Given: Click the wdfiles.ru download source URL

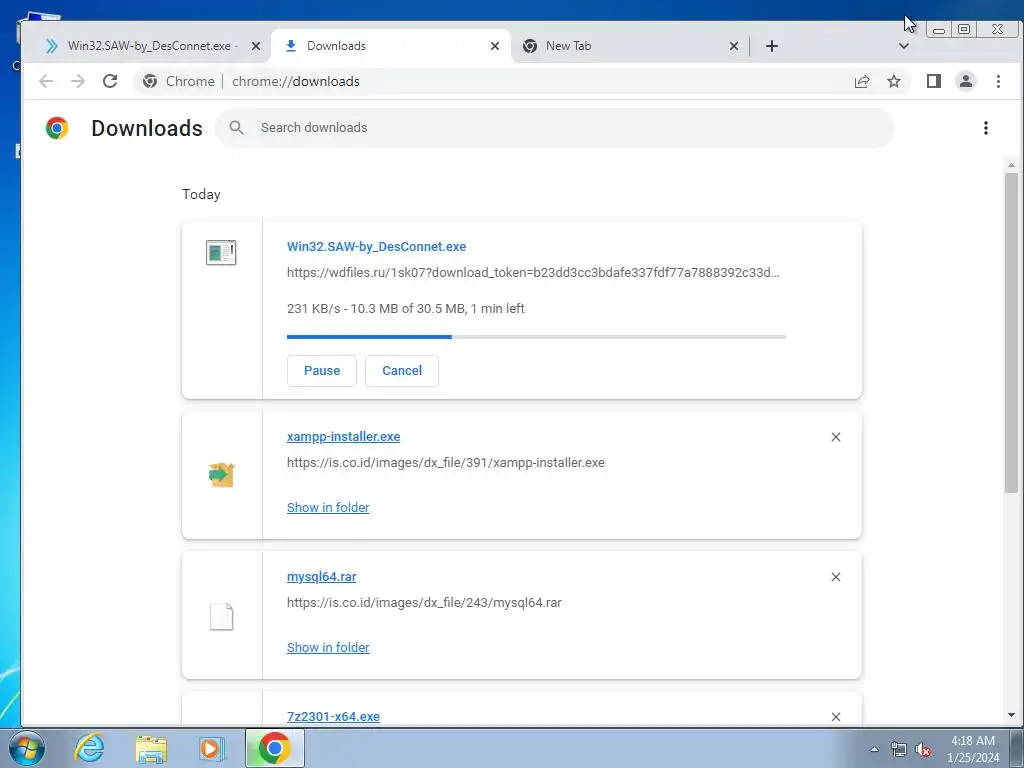Looking at the screenshot, I should tap(533, 272).
